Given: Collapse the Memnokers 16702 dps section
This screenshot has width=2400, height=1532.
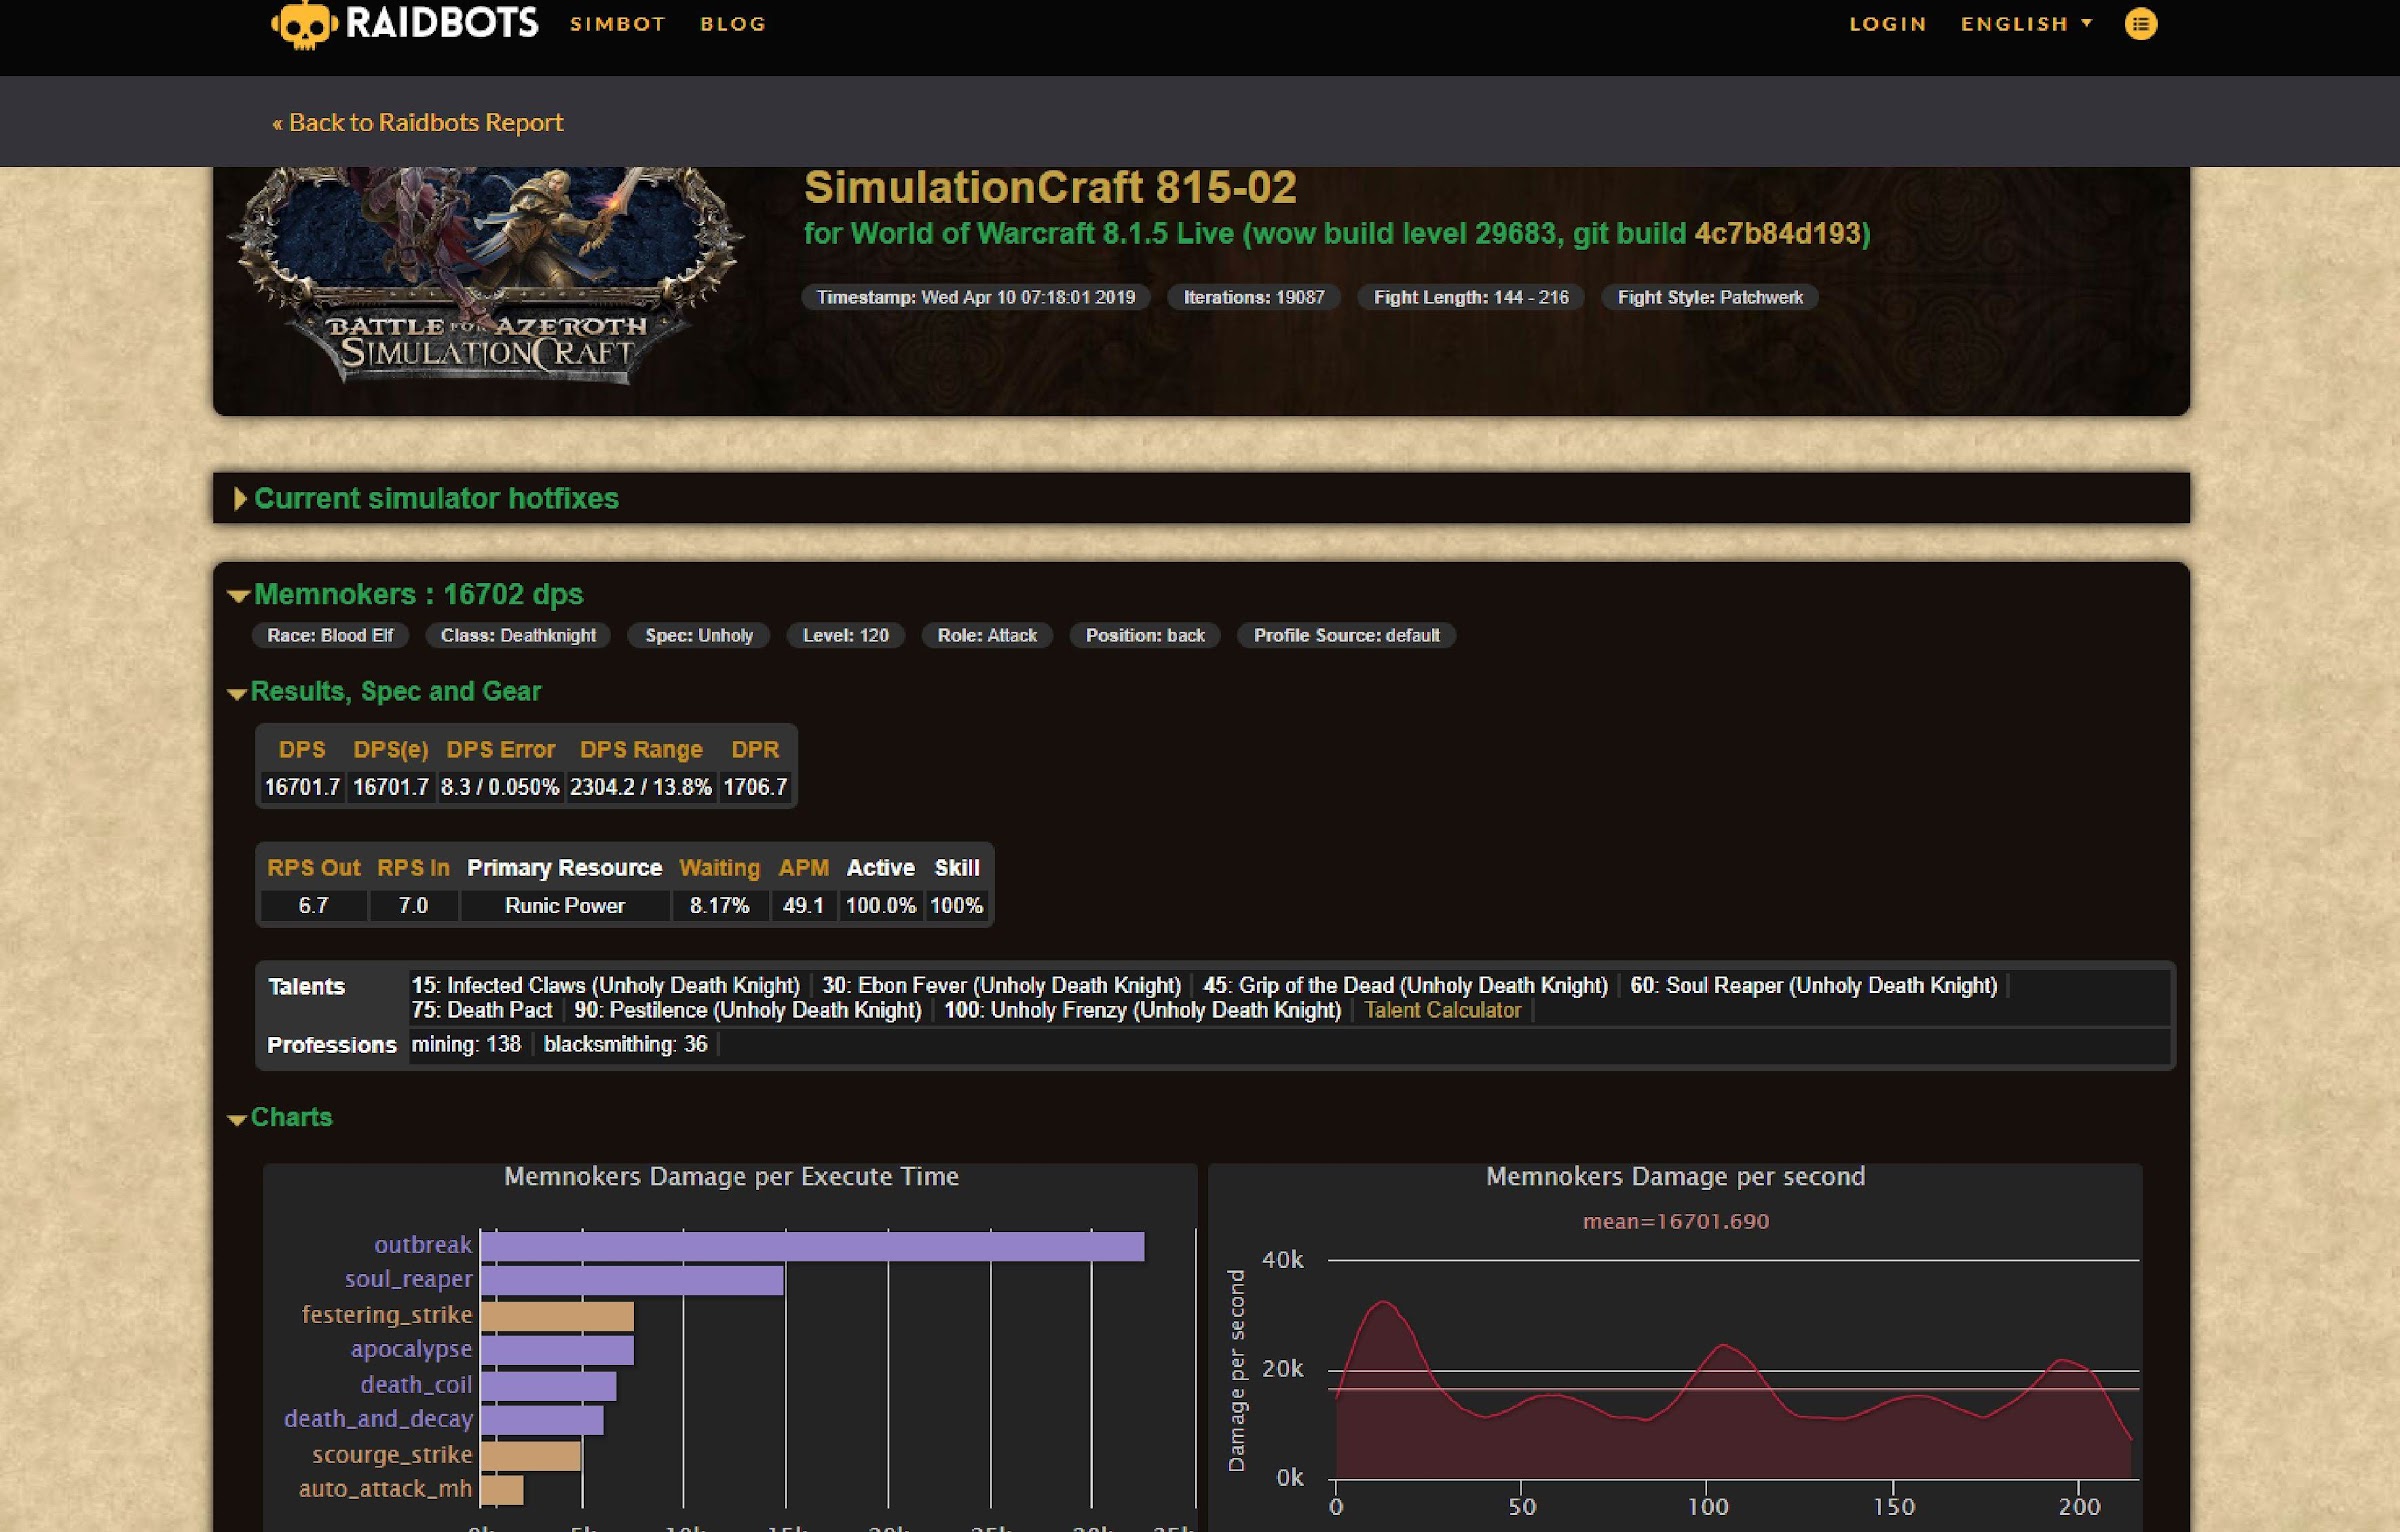Looking at the screenshot, I should point(417,594).
